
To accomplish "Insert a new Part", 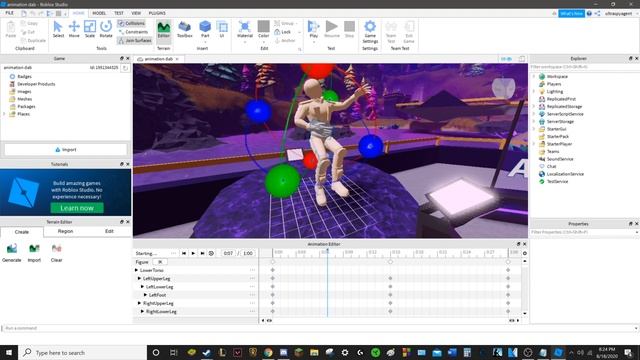I will pyautogui.click(x=205, y=29).
